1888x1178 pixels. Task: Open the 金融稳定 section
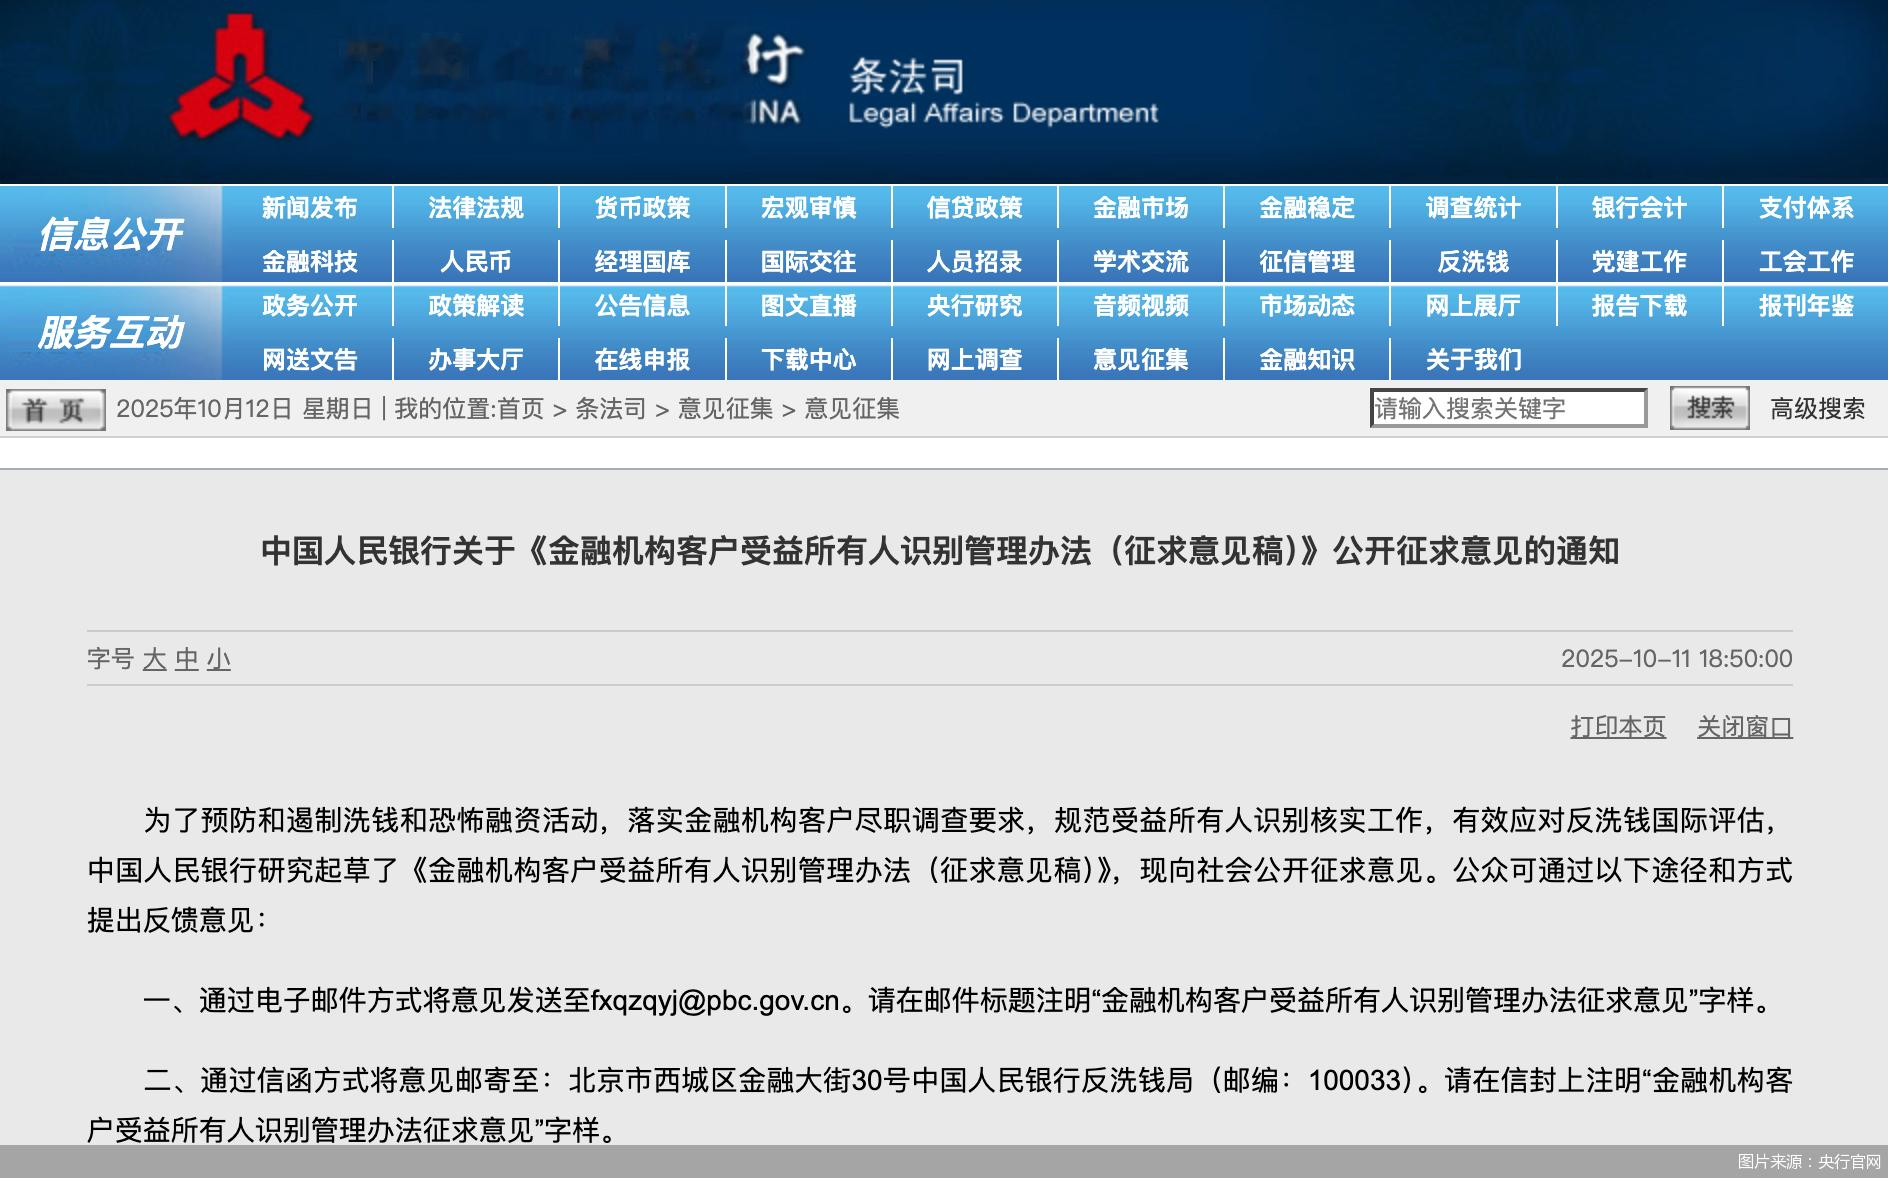(1306, 208)
